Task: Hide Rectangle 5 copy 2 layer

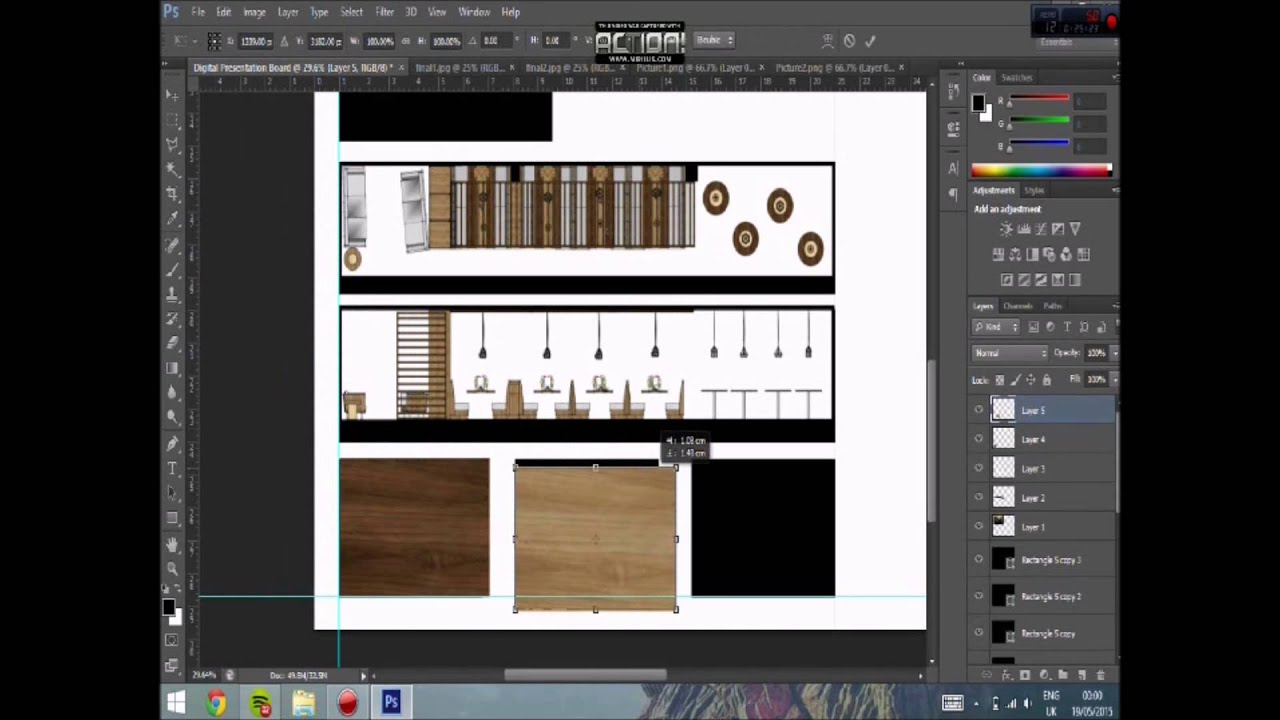Action: click(x=979, y=597)
